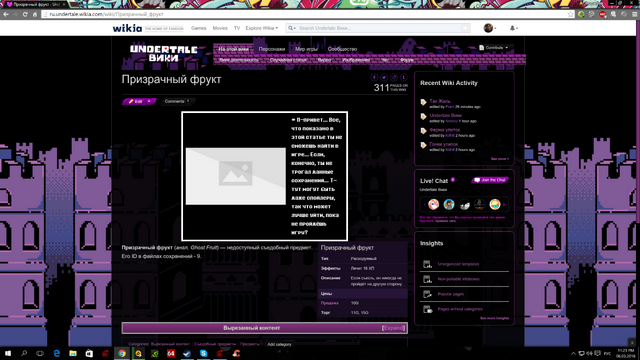Viewport: 640px width, 360px height.
Task: Click the Search Undertale Вики field
Action: (380, 28)
